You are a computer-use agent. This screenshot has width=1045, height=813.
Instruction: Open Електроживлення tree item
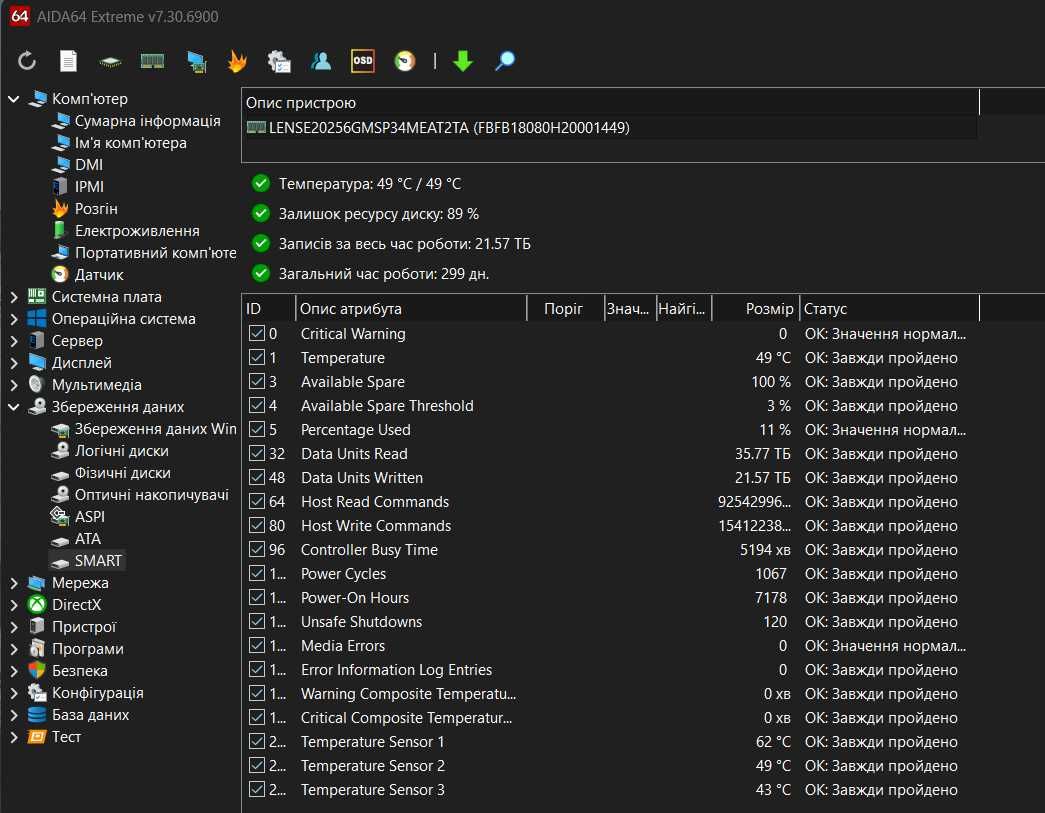tap(137, 231)
